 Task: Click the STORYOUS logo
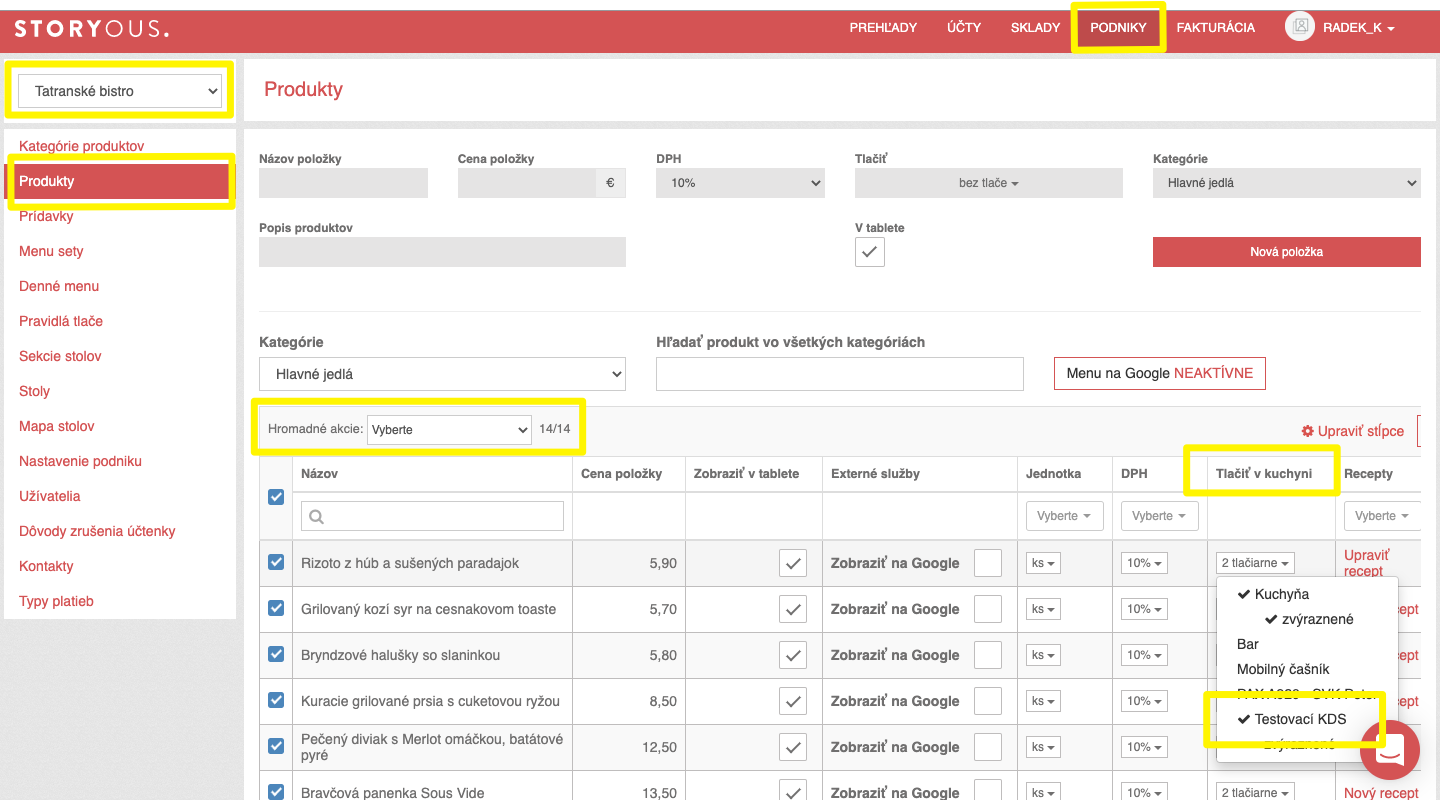coord(91,28)
